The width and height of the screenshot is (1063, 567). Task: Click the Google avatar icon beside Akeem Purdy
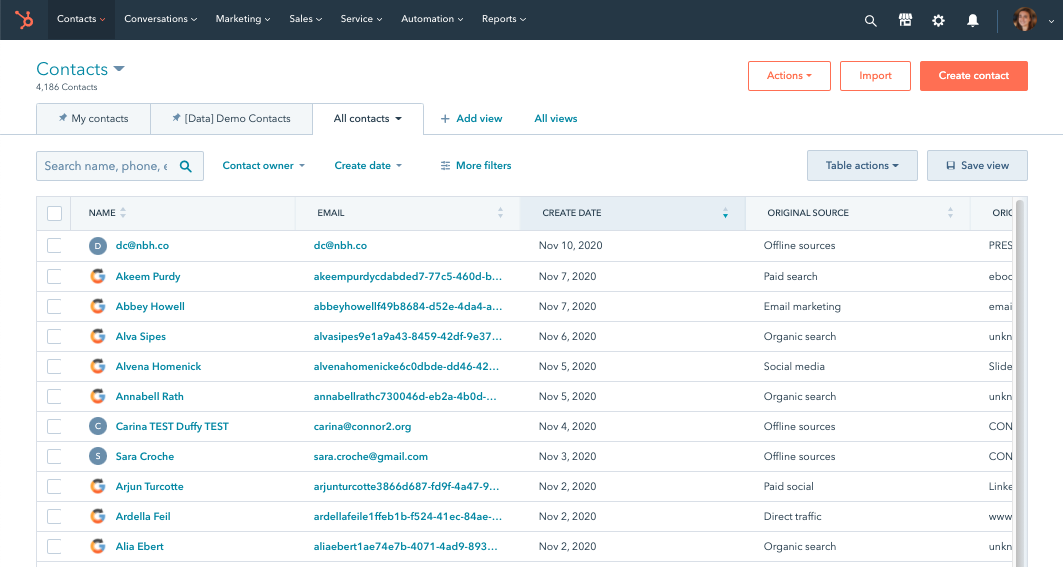tap(97, 276)
